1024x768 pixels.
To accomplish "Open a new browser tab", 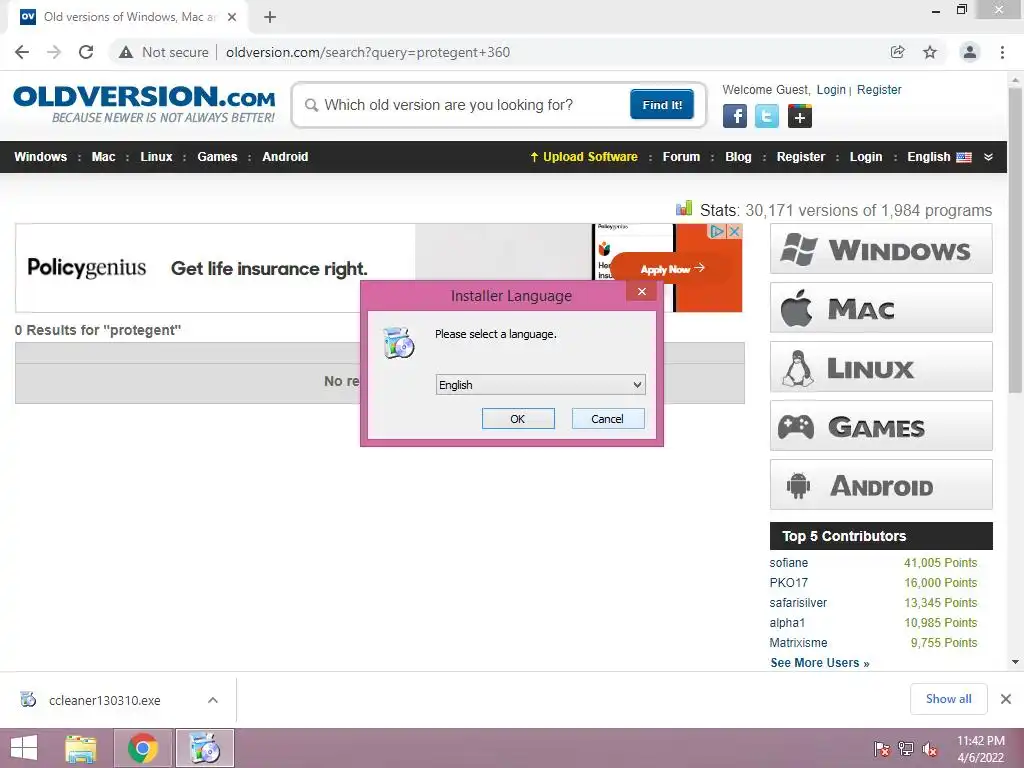I will [270, 17].
